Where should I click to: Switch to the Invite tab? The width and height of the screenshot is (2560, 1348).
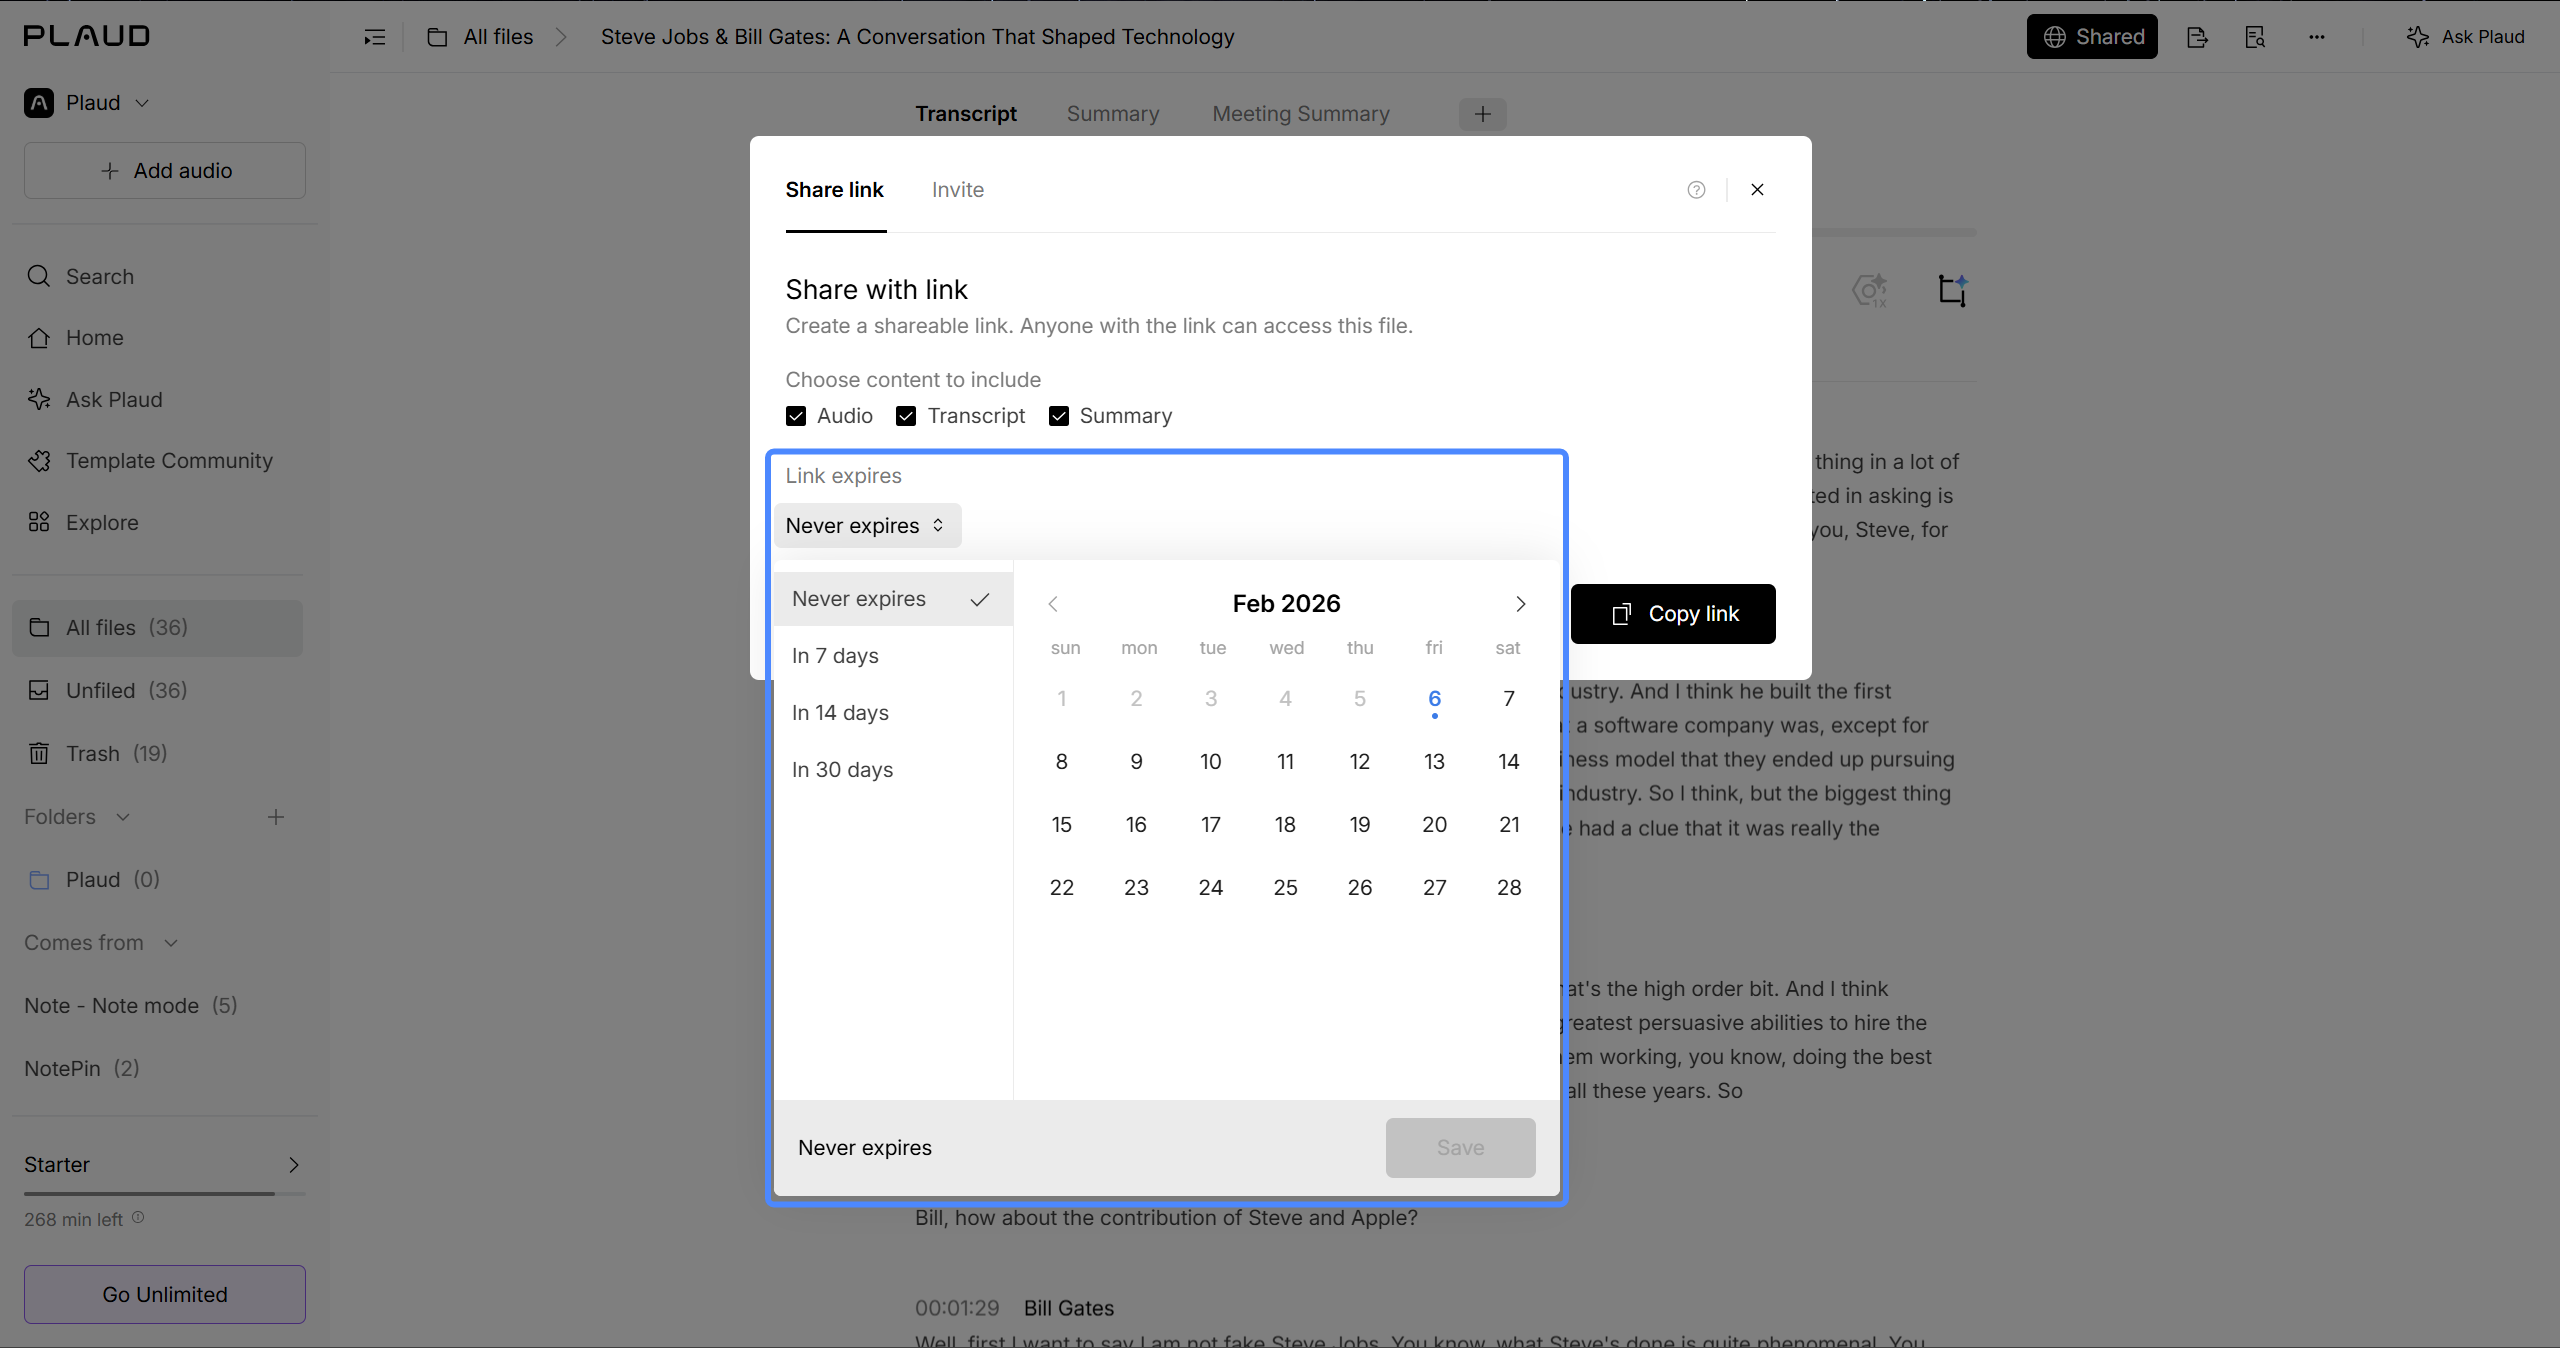coord(957,190)
